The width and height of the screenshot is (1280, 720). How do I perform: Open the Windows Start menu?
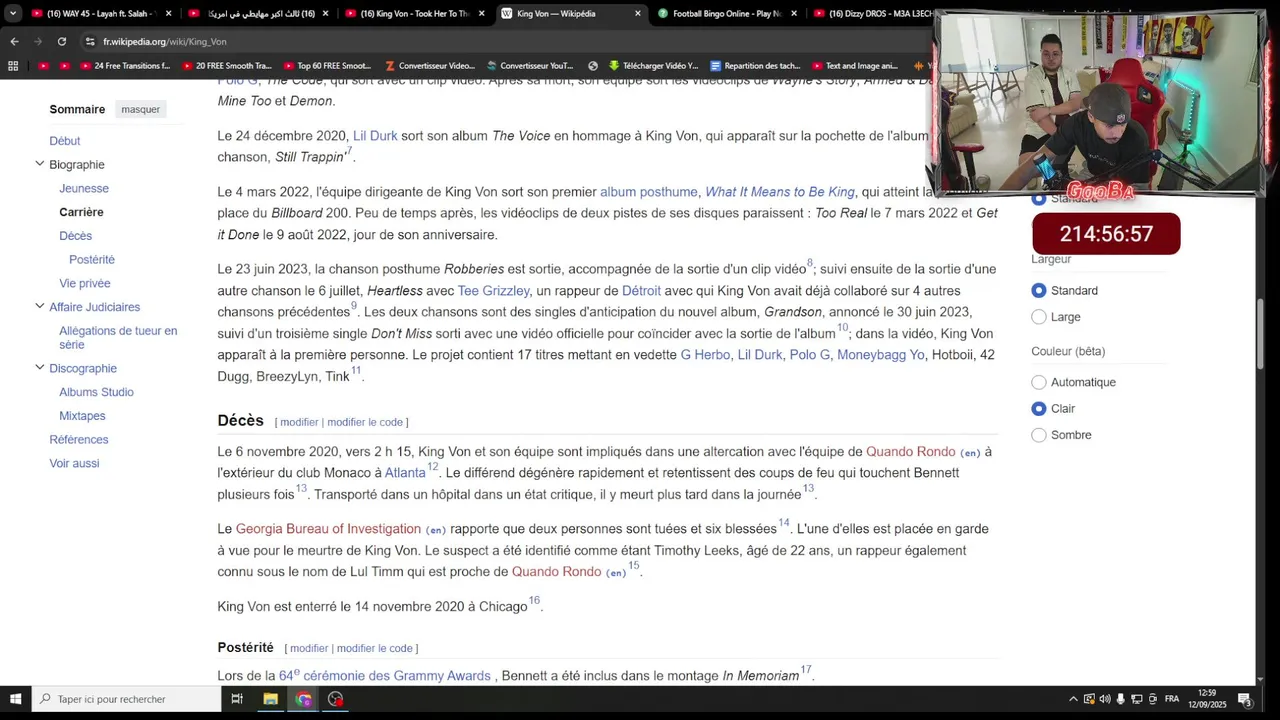(x=15, y=699)
